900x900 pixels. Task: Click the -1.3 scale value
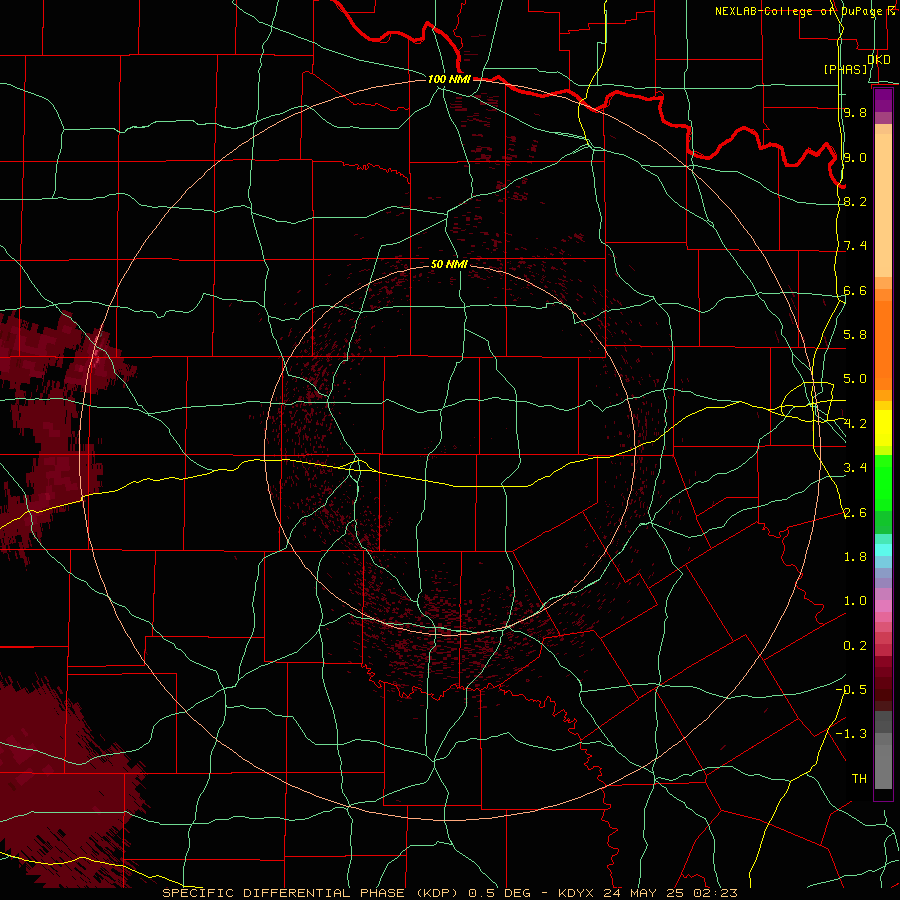click(x=851, y=734)
